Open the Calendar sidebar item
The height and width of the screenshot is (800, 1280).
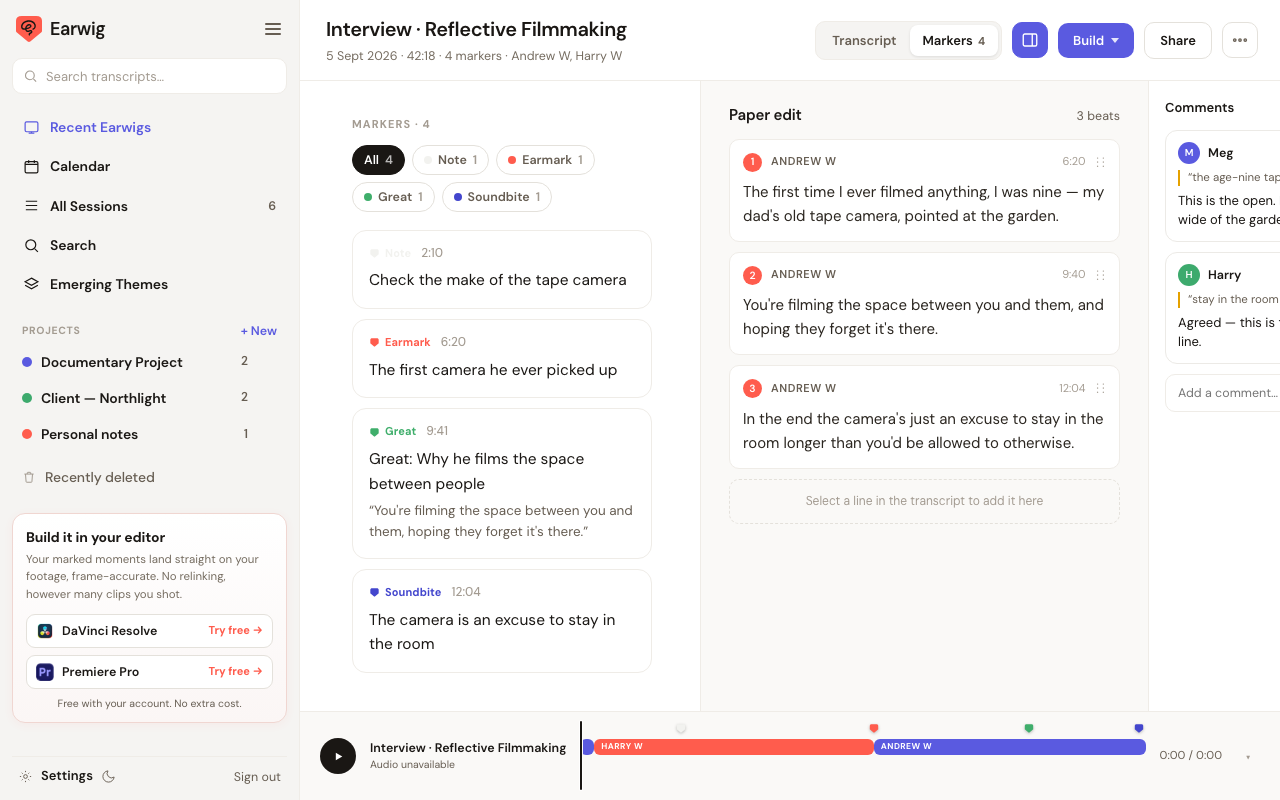150,166
